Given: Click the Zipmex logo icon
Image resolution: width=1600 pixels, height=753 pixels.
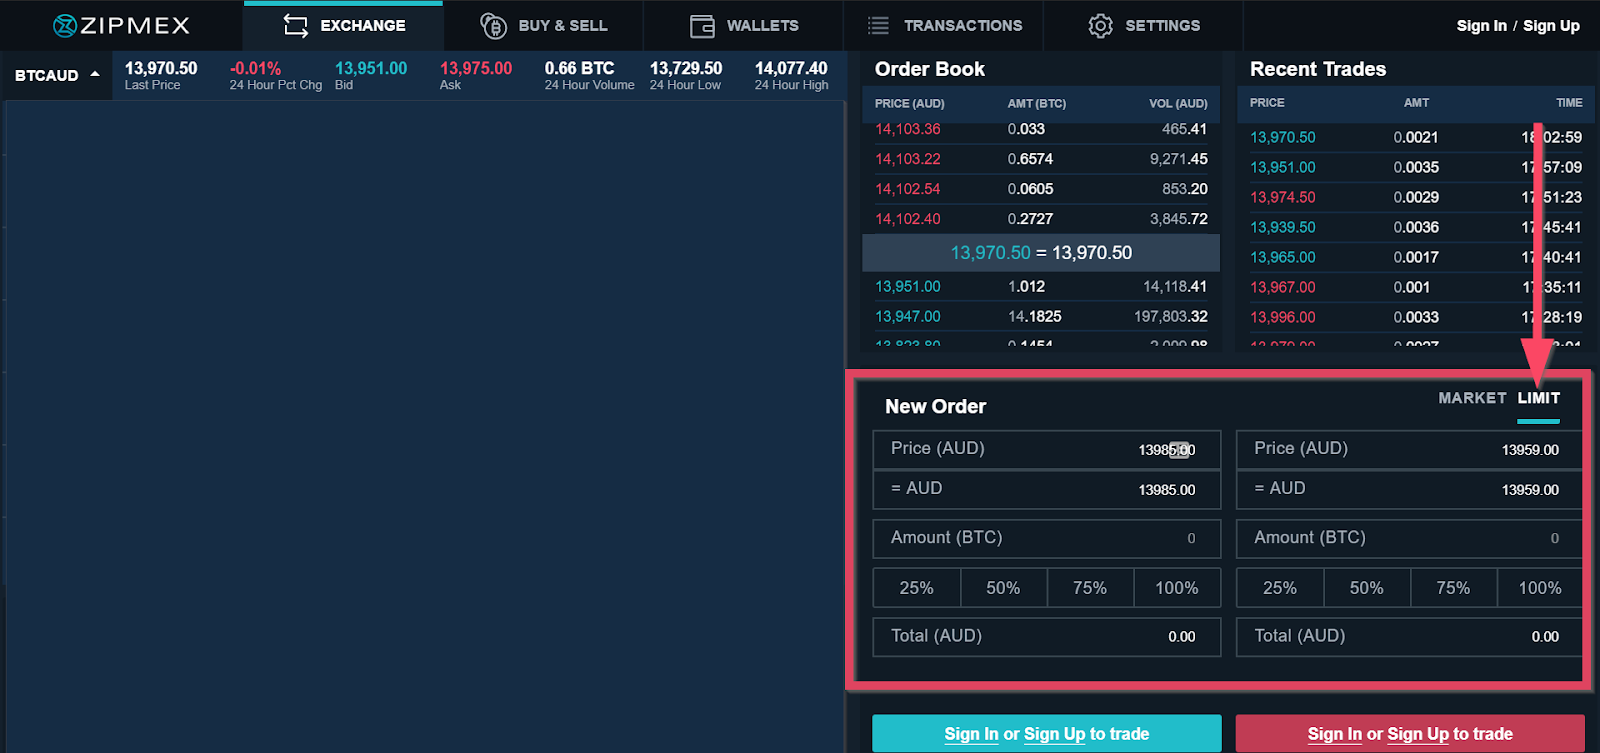Looking at the screenshot, I should [64, 26].
